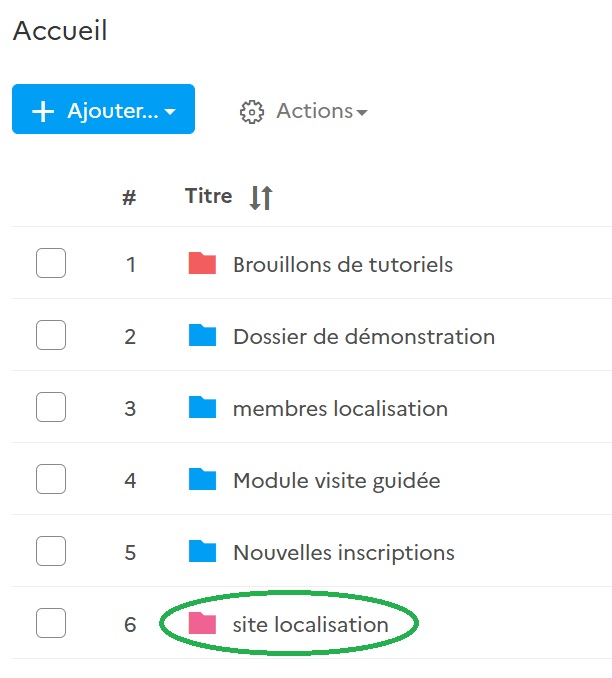Sort the list by Titre column header
This screenshot has width=612, height=678.
208,197
